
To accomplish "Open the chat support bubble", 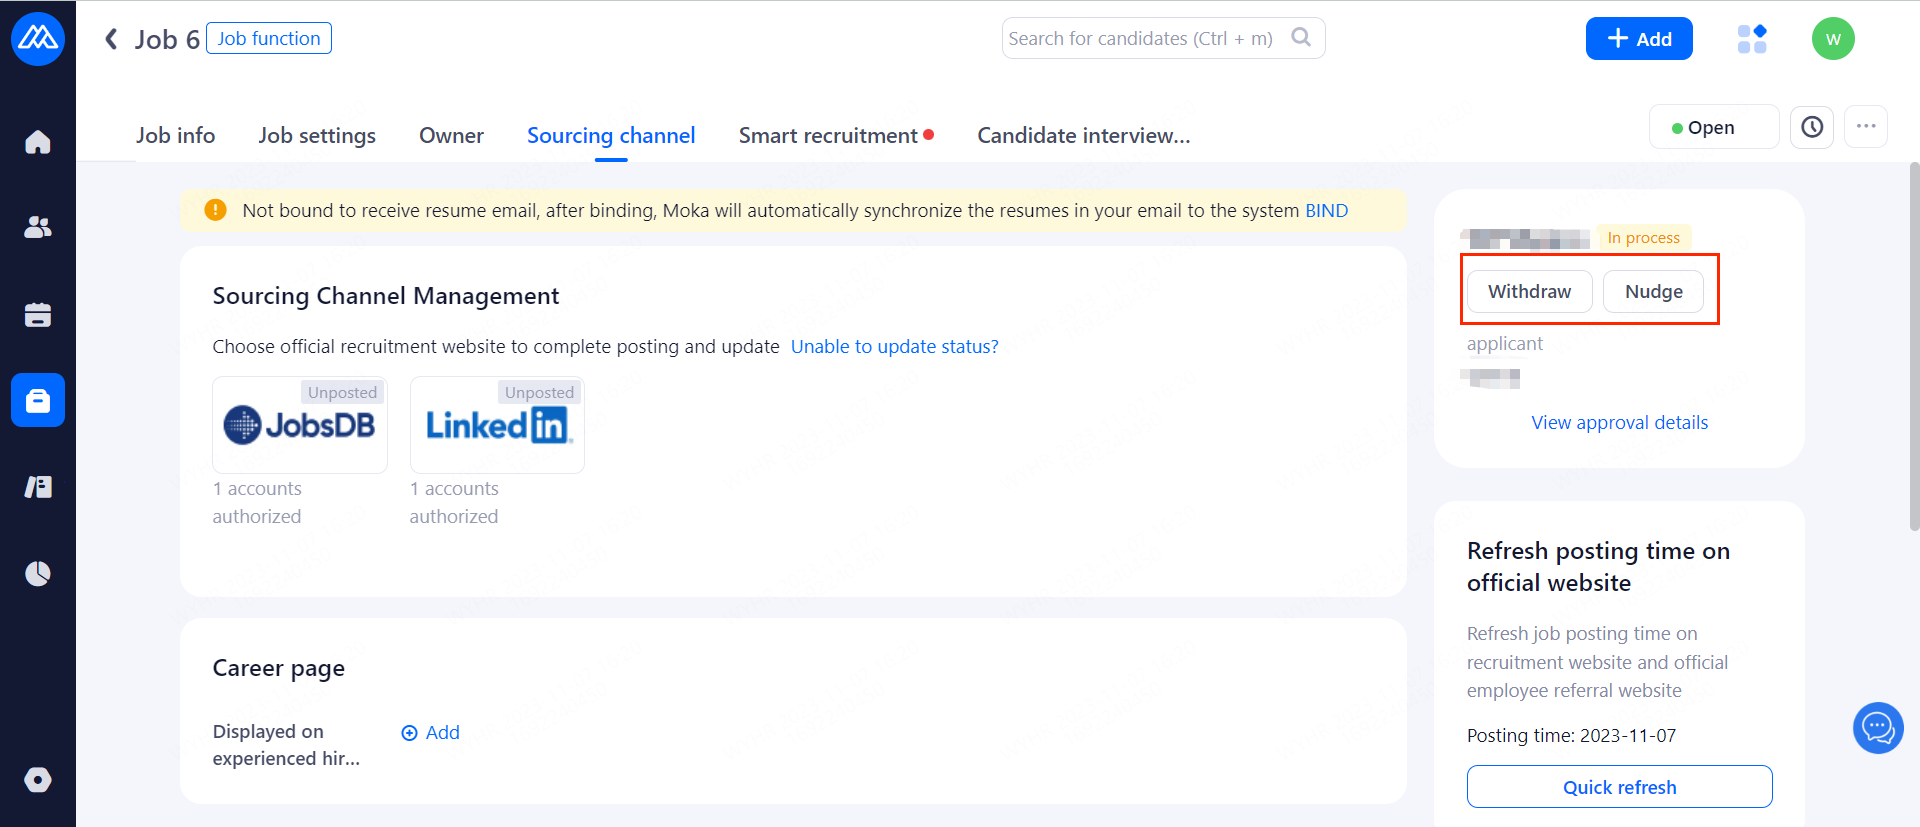I will [1878, 728].
